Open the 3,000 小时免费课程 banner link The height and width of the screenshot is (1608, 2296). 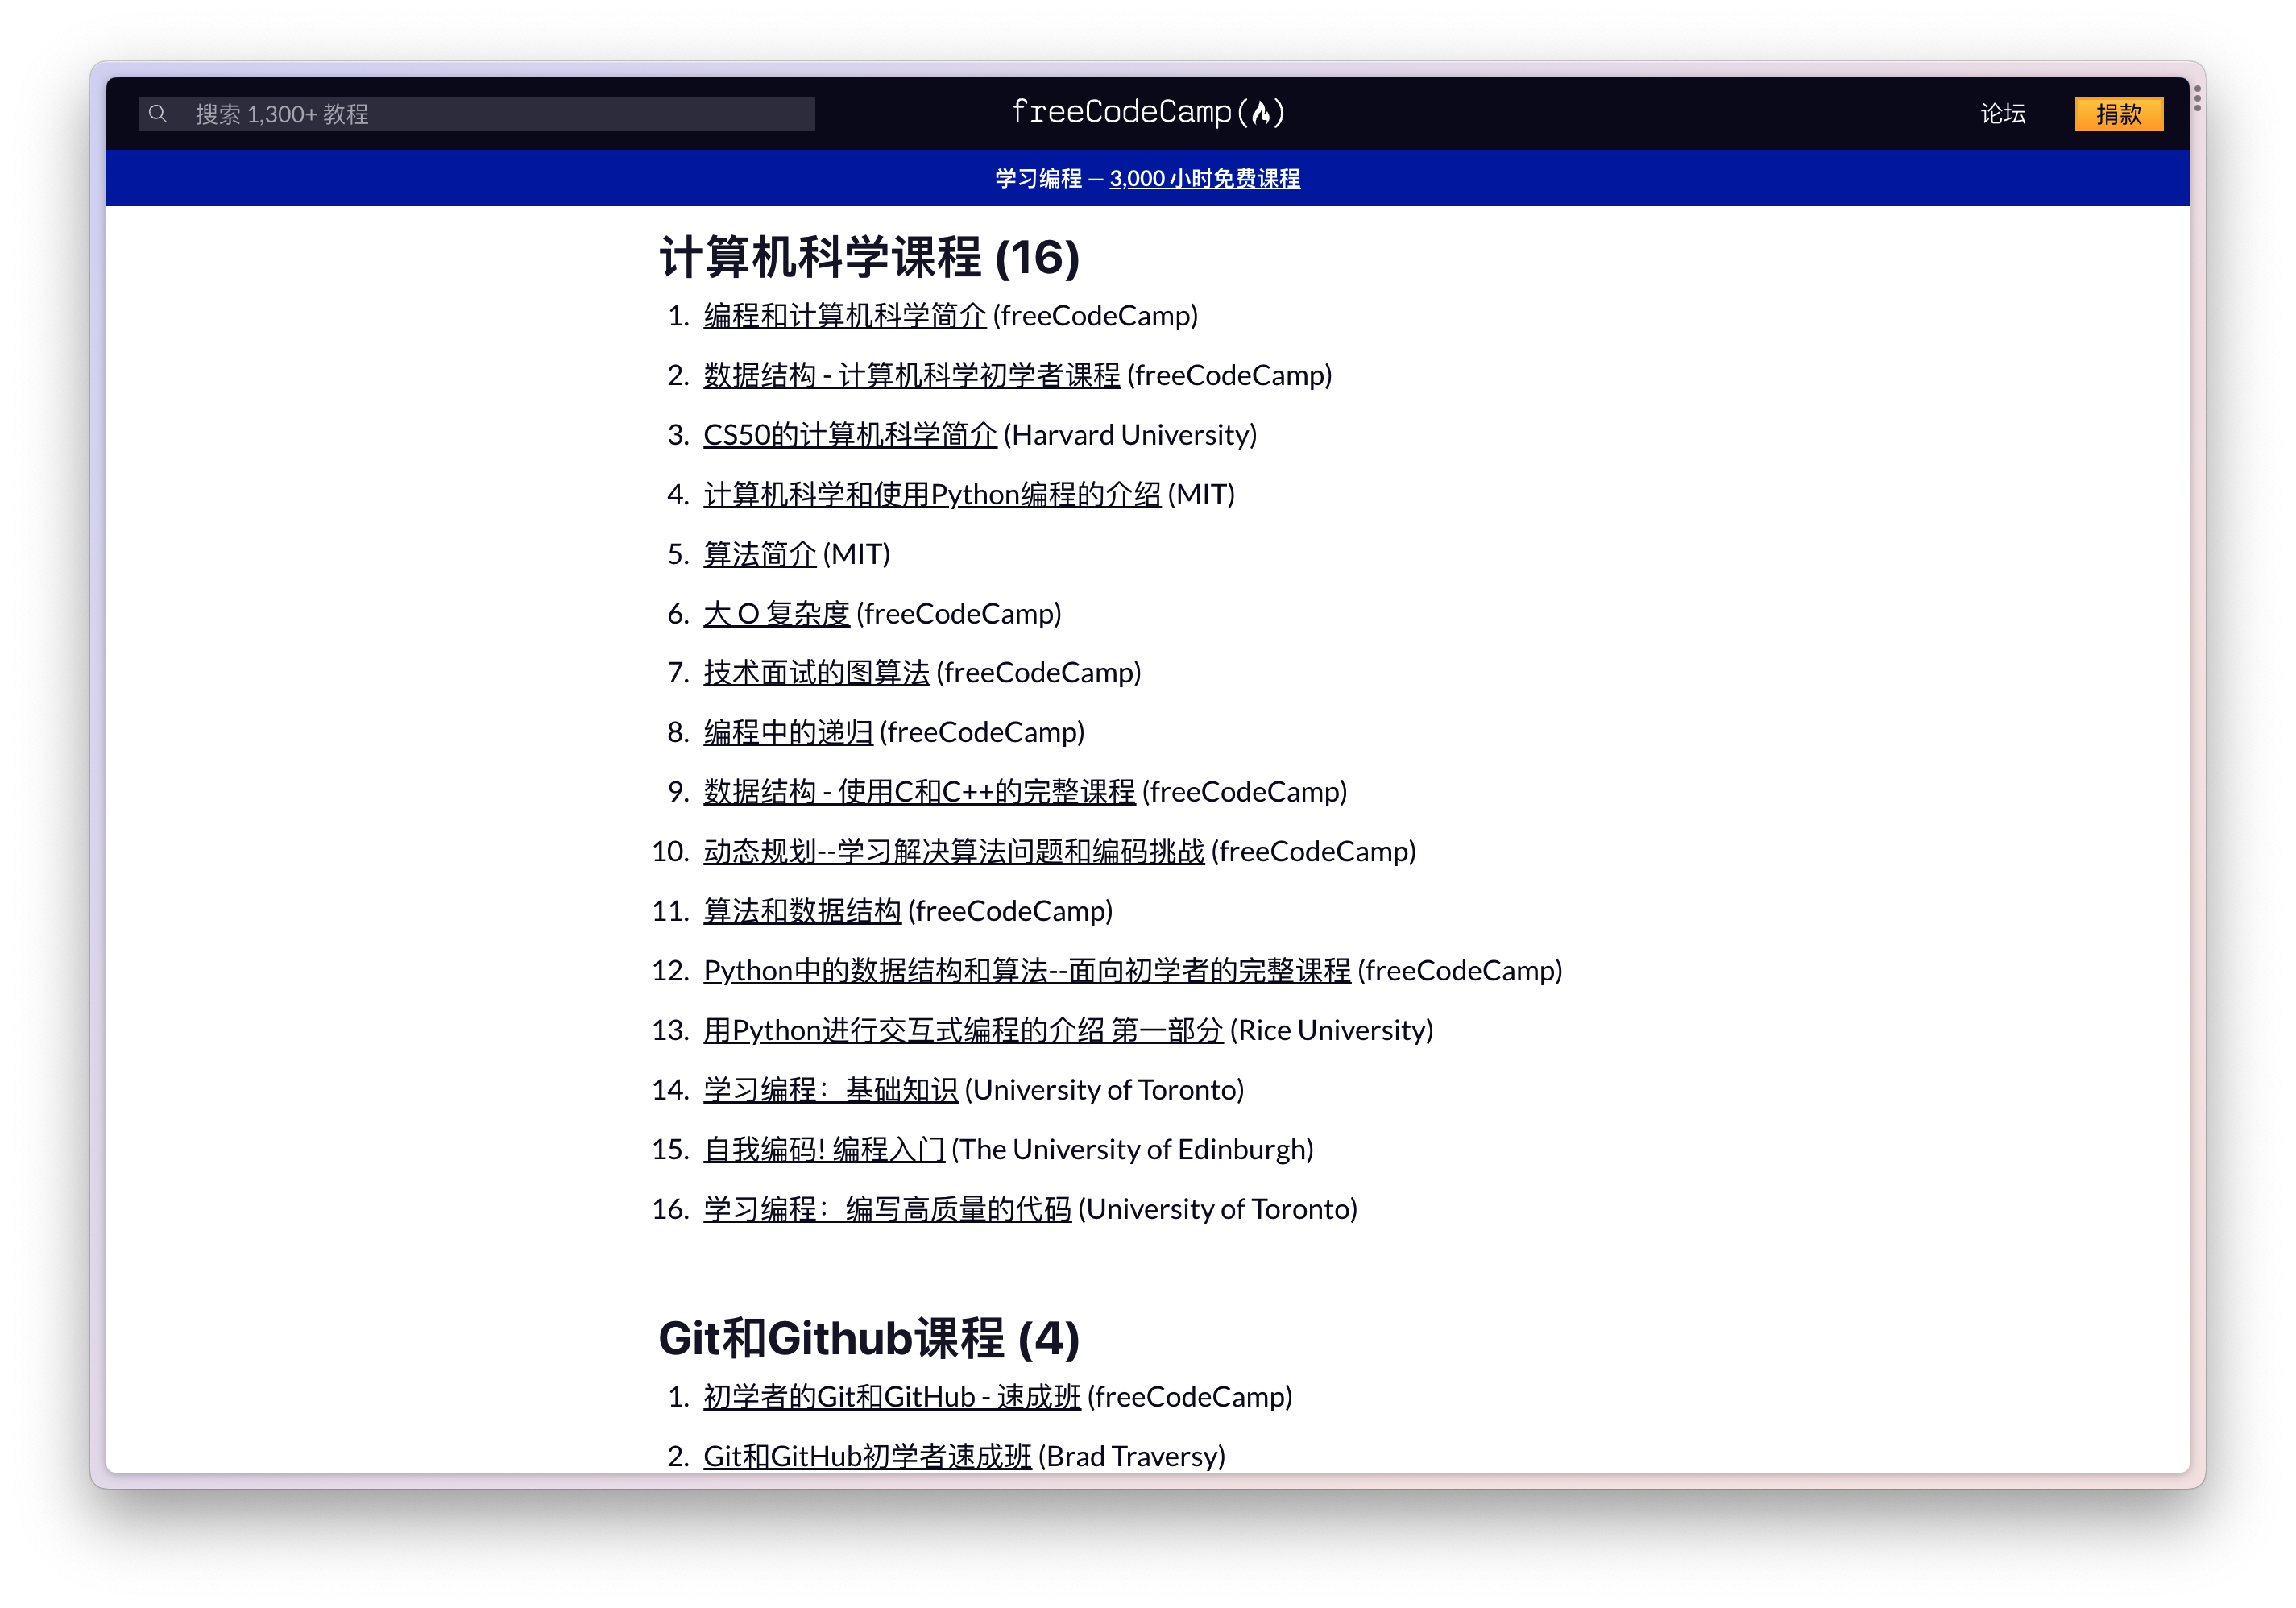click(1204, 179)
